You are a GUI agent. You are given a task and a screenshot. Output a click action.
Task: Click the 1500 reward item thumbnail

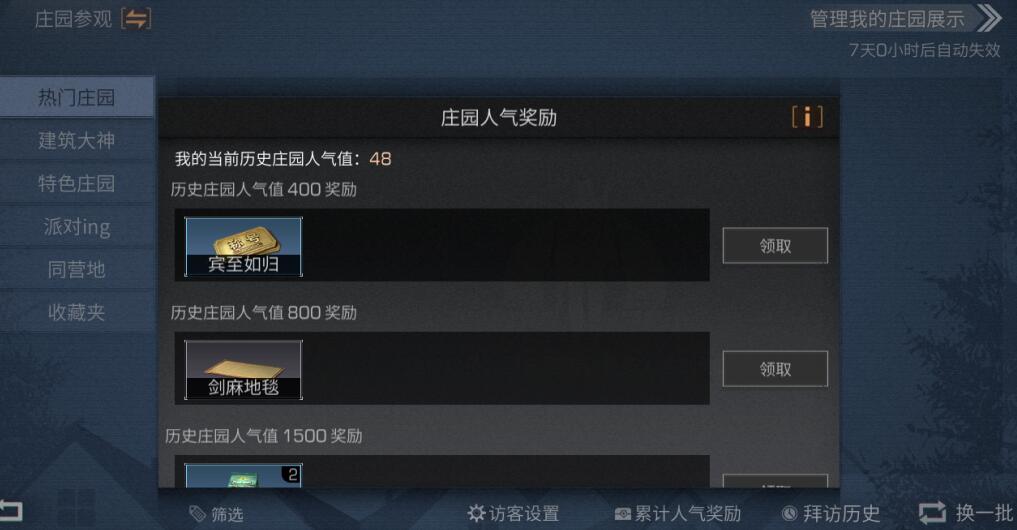coord(243,476)
